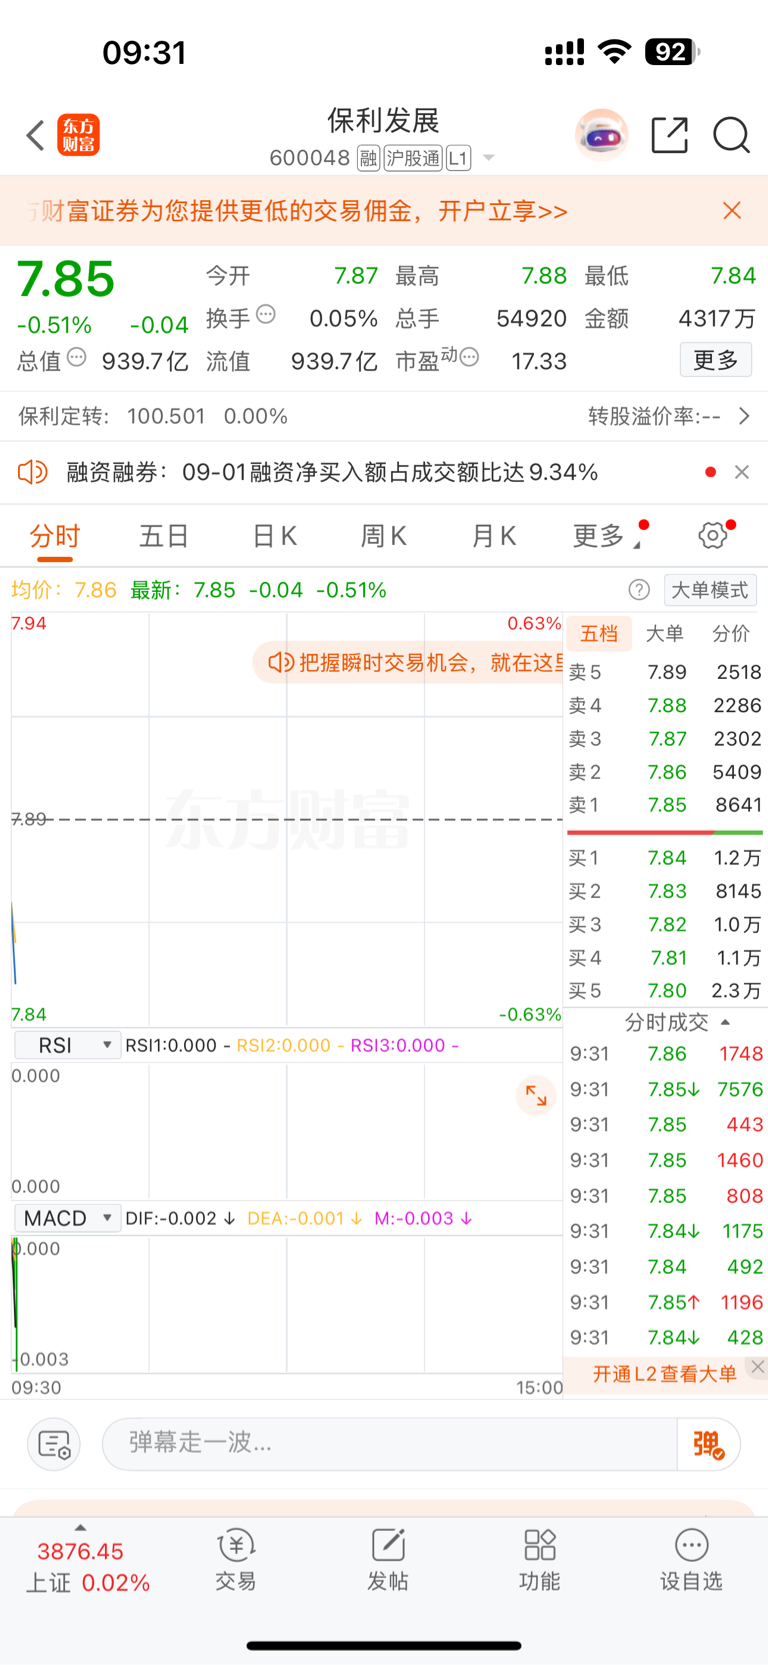
Task: Tap the trade row with volume 1196
Action: pos(665,1302)
